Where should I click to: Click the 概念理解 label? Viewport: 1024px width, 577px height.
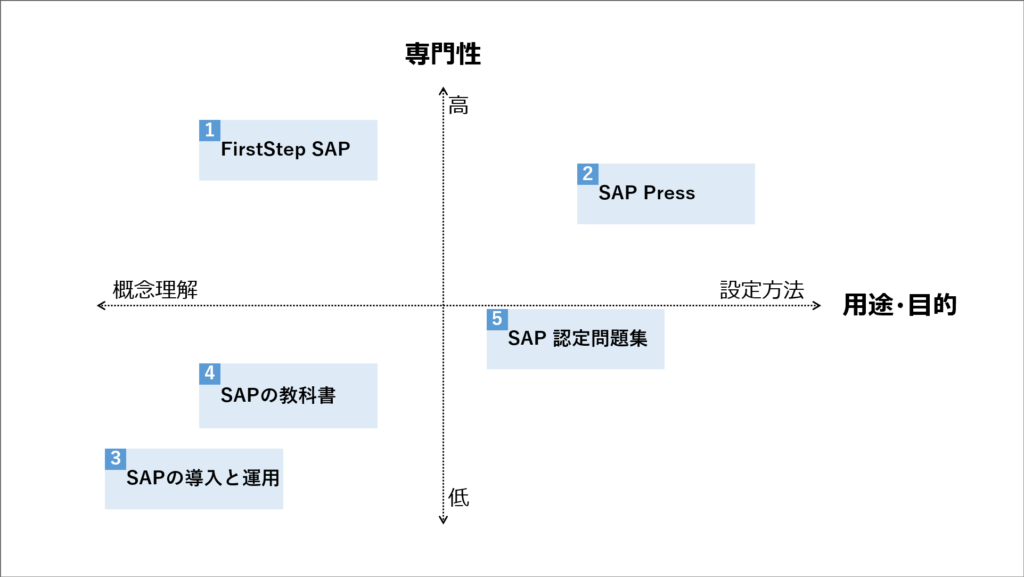tap(155, 290)
